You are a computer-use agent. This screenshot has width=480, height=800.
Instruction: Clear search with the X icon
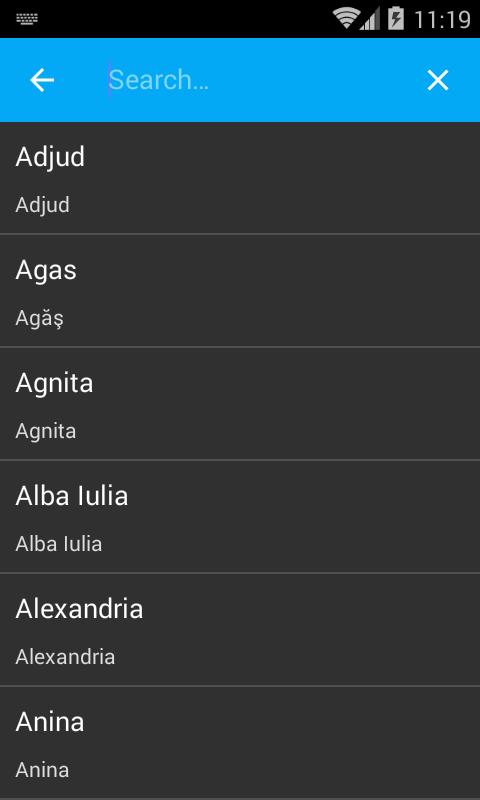[x=438, y=80]
